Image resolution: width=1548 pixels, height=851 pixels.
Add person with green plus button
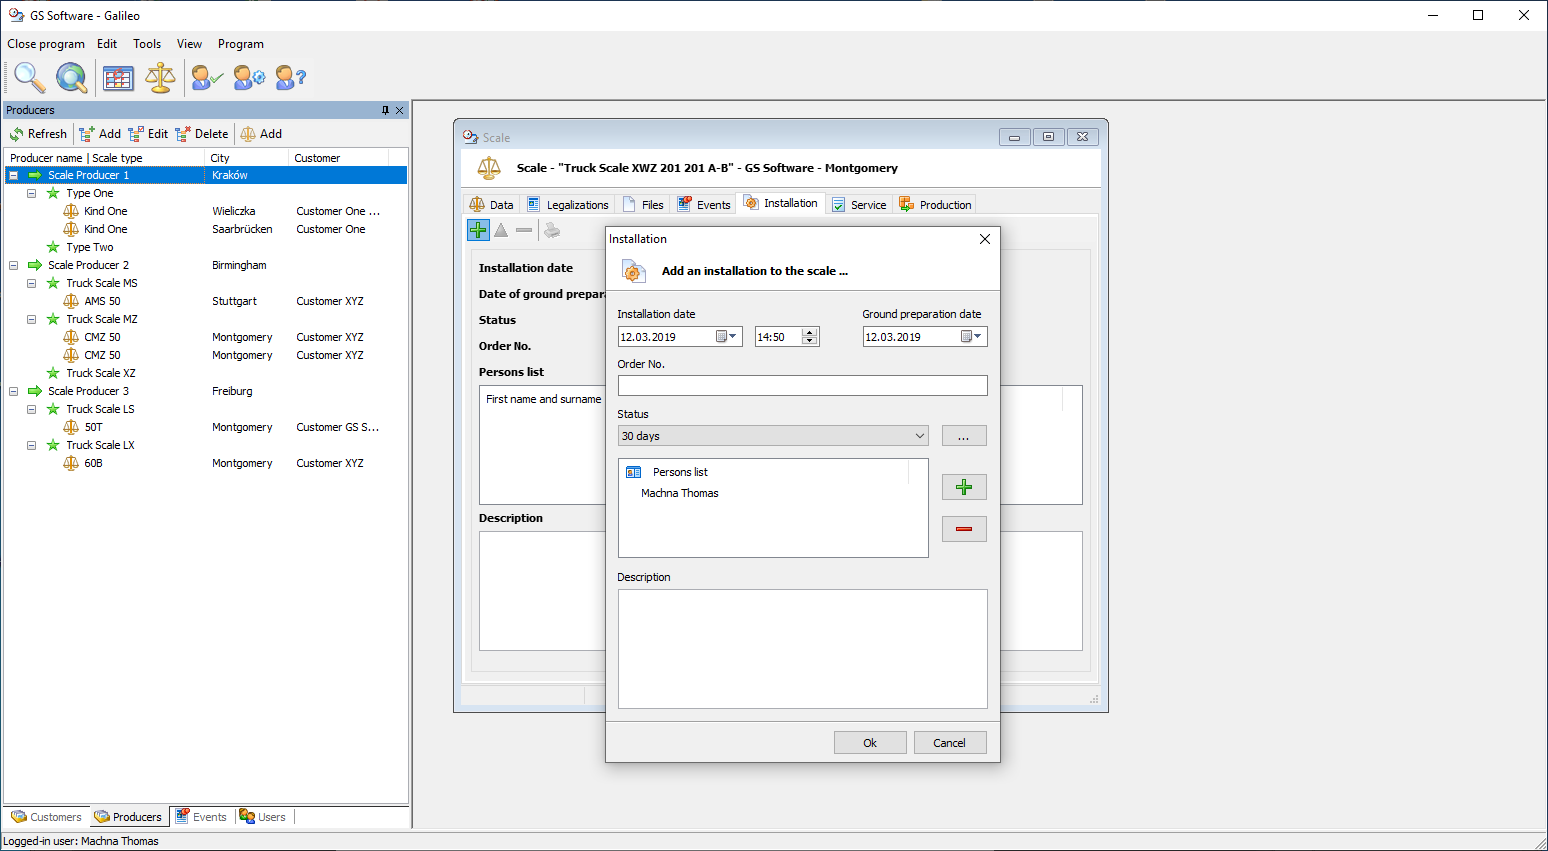coord(964,487)
